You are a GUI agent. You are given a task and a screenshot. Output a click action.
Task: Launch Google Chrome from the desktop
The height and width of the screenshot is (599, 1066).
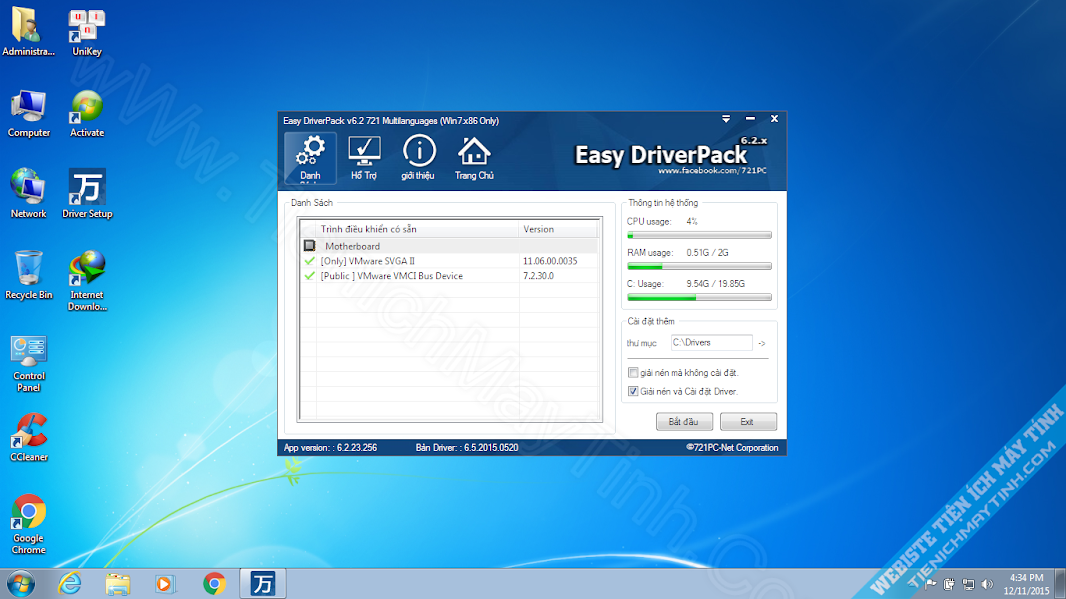[x=29, y=524]
